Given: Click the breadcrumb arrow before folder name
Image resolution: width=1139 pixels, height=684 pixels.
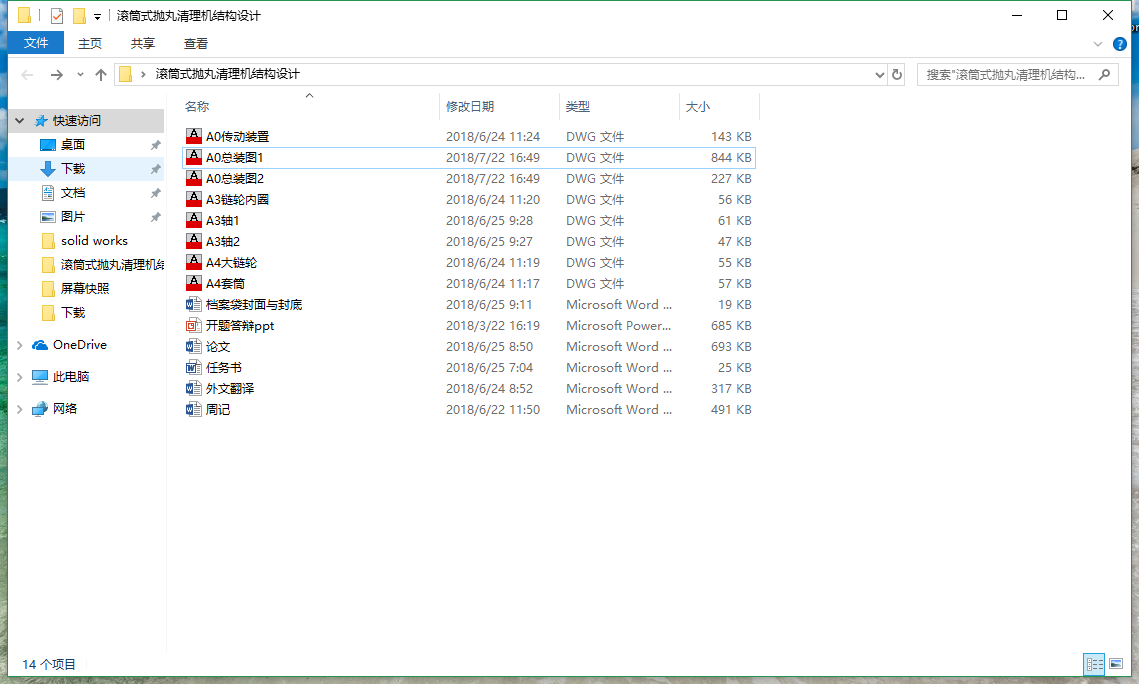Looking at the screenshot, I should point(143,74).
